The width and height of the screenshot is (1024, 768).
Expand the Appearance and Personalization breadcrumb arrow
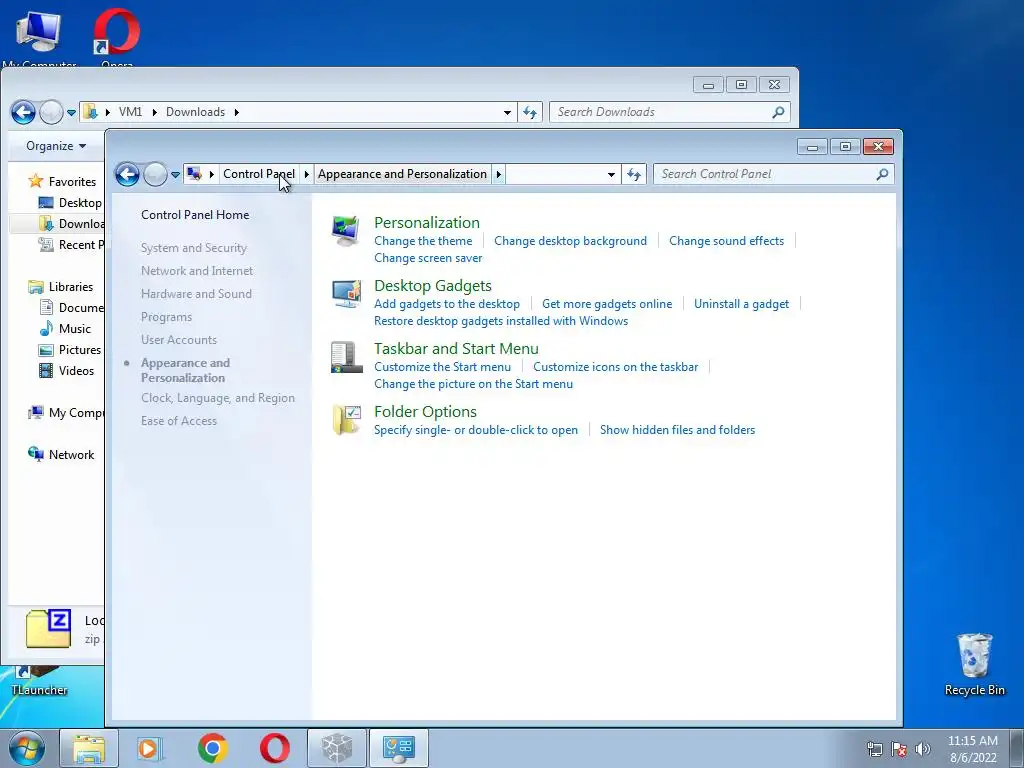(499, 174)
